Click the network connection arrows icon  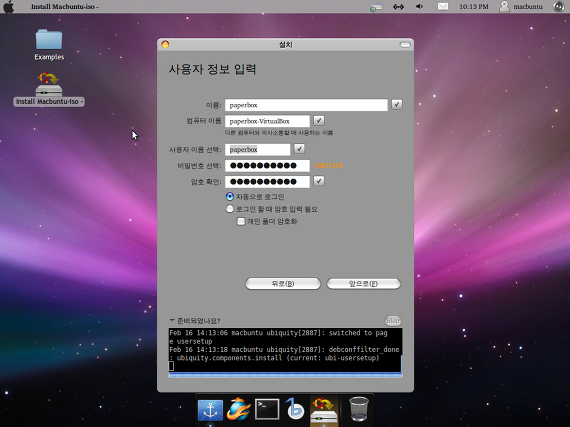(x=398, y=7)
